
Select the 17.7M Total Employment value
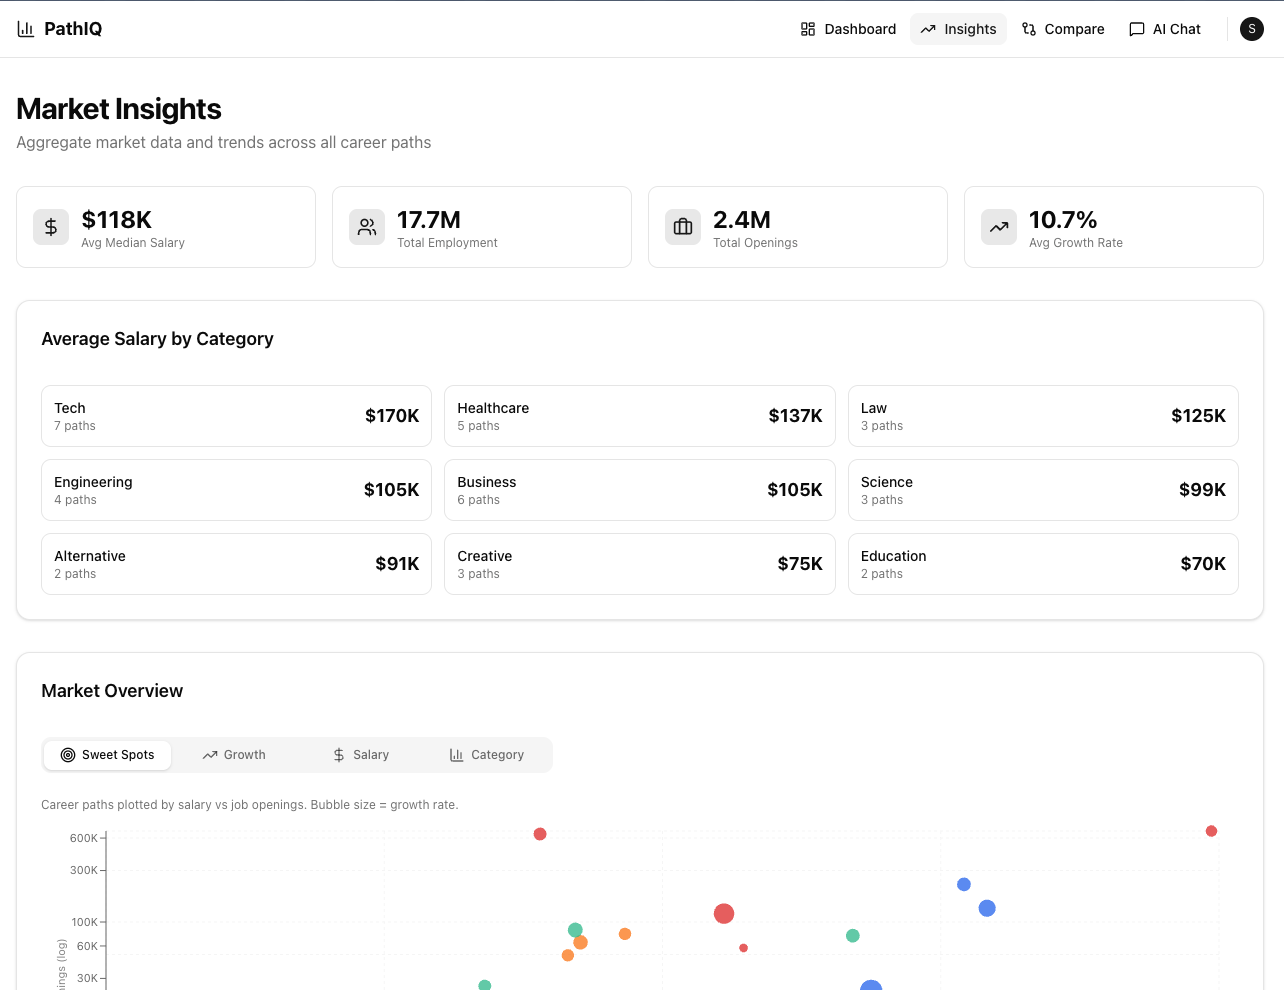point(429,220)
